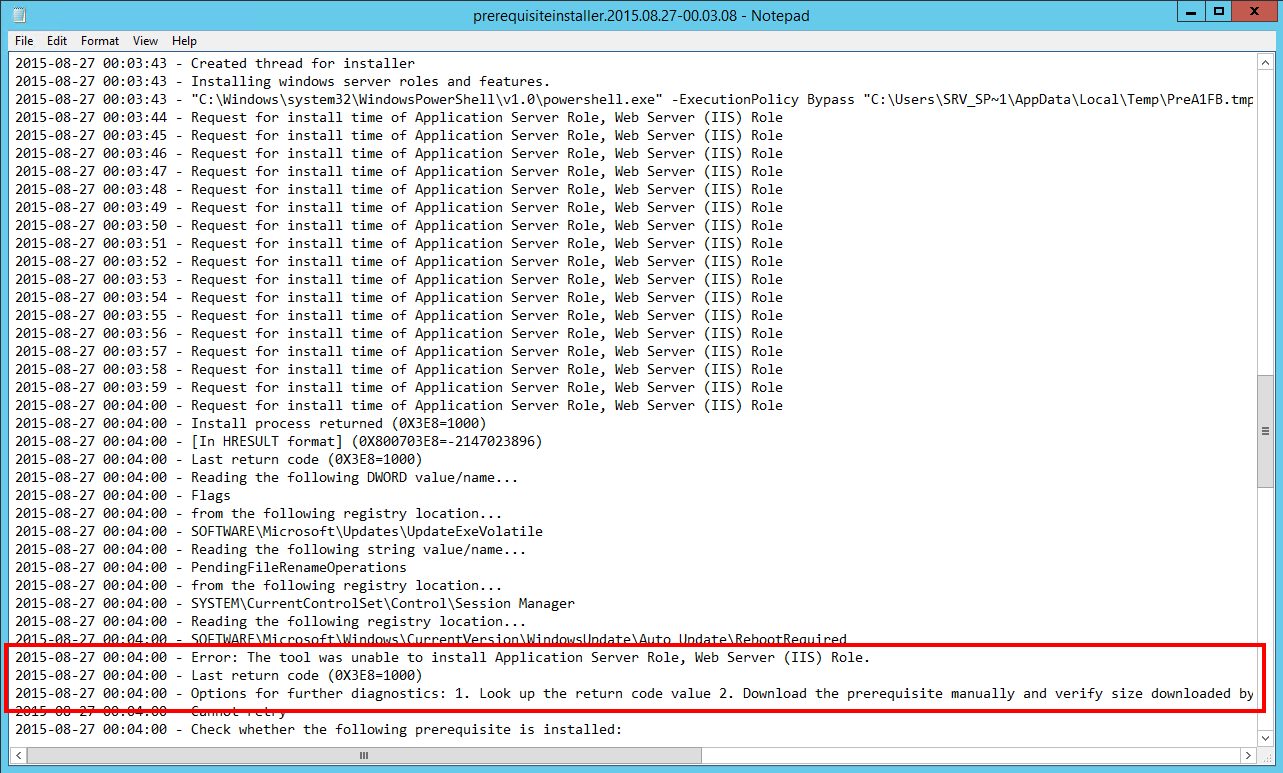The image size is (1283, 773).
Task: Maximize the Notepad window
Action: [1219, 12]
